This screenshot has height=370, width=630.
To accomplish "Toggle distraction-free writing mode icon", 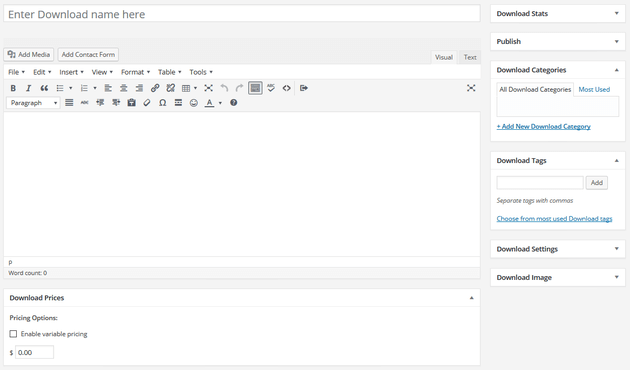I will tap(471, 88).
